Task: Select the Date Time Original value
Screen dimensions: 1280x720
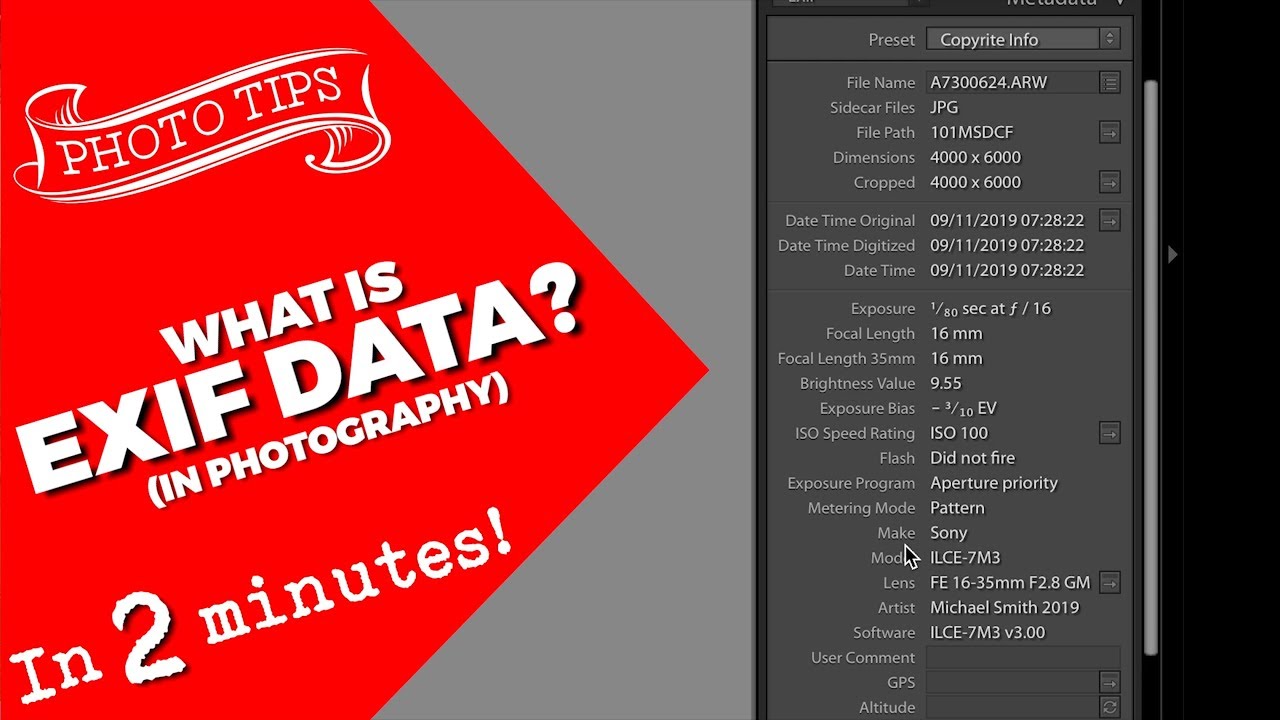Action: tap(1007, 220)
